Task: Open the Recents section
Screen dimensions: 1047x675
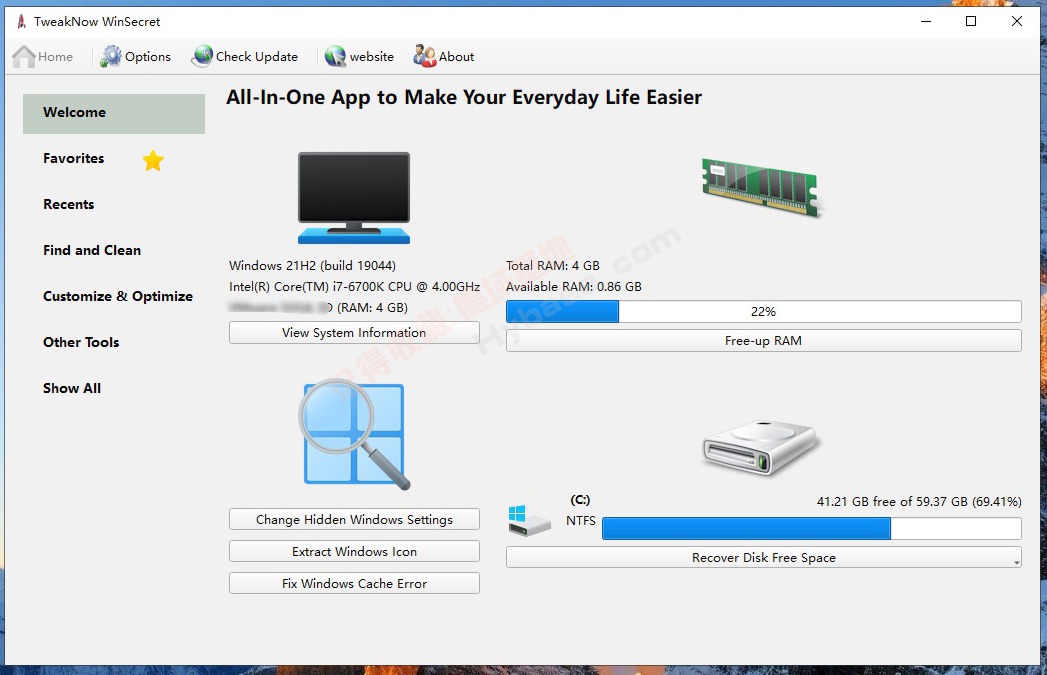Action: (69, 205)
